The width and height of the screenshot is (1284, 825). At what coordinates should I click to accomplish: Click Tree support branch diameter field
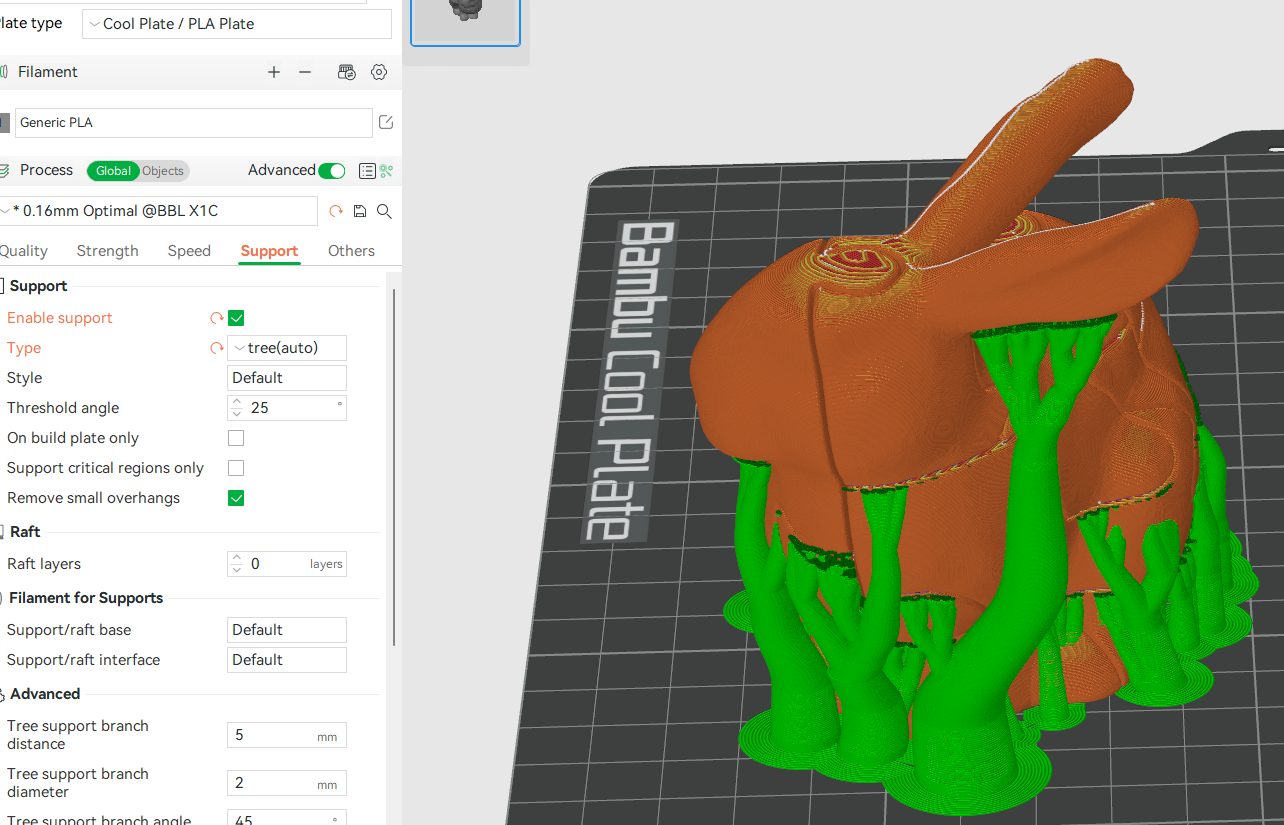287,783
